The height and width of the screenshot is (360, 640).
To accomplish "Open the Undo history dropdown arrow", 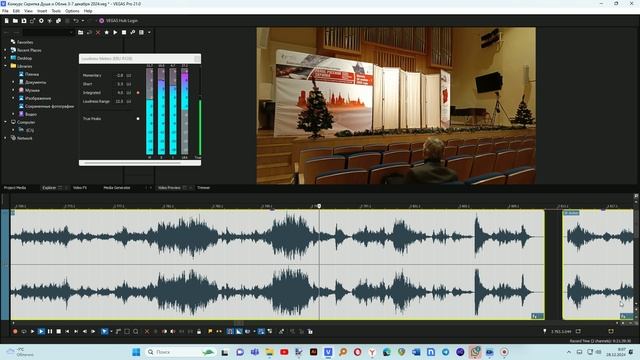I will point(83,20).
